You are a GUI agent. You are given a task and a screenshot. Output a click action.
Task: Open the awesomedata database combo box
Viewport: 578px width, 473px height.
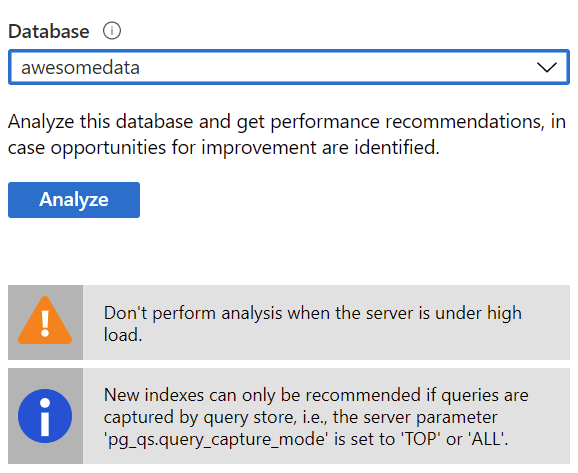(289, 67)
